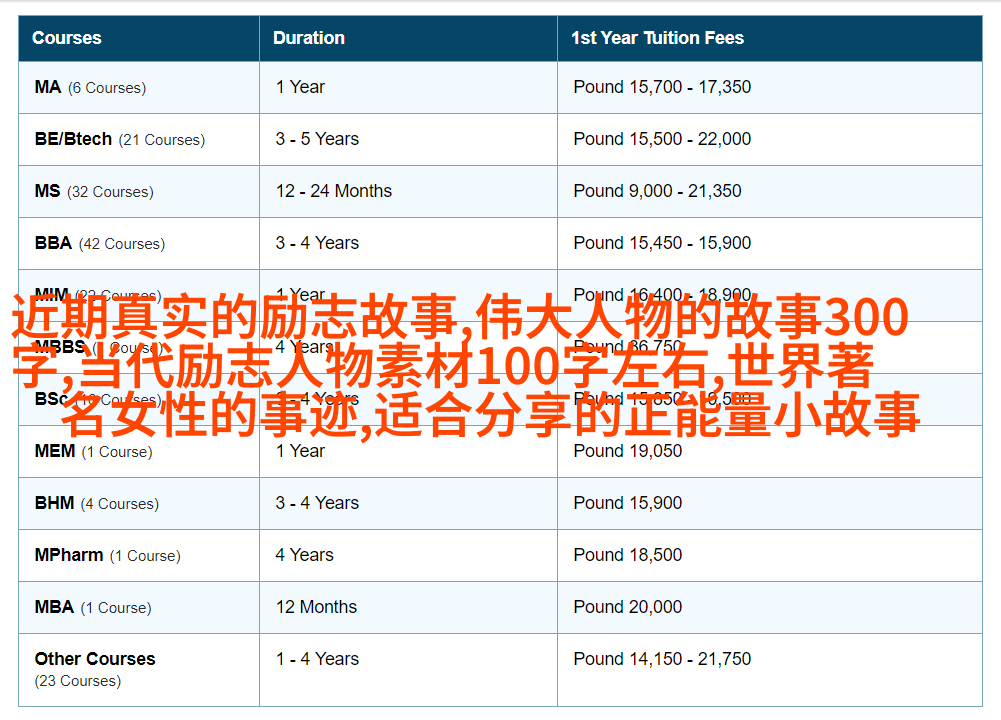Select the BHM course name
The height and width of the screenshot is (720, 1001).
(x=54, y=503)
